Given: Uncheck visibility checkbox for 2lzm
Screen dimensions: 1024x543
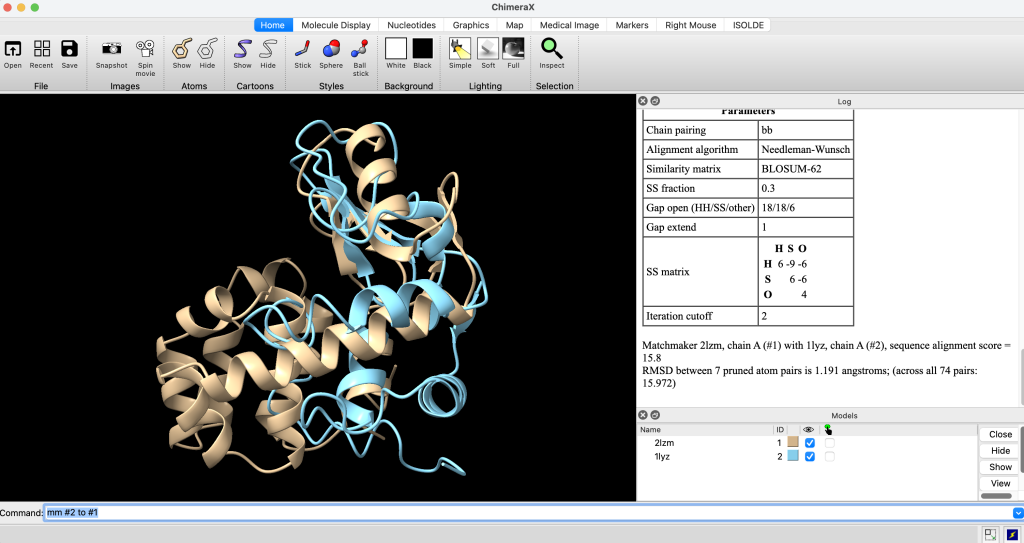Looking at the screenshot, I should 810,443.
